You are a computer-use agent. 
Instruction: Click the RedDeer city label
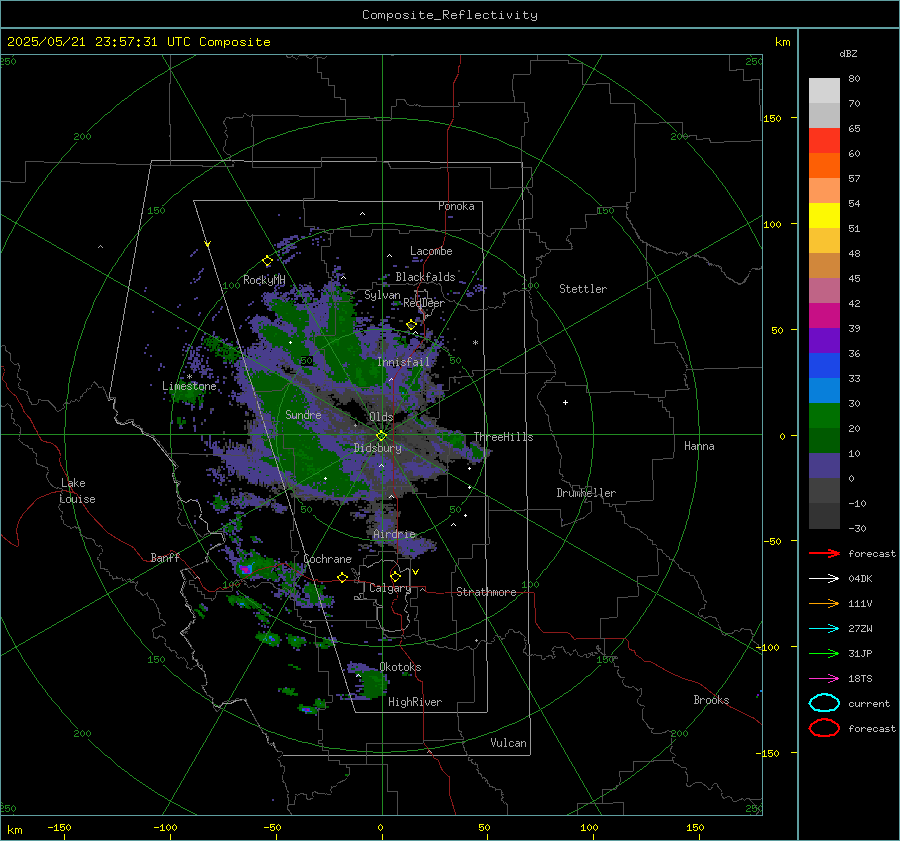tap(424, 303)
